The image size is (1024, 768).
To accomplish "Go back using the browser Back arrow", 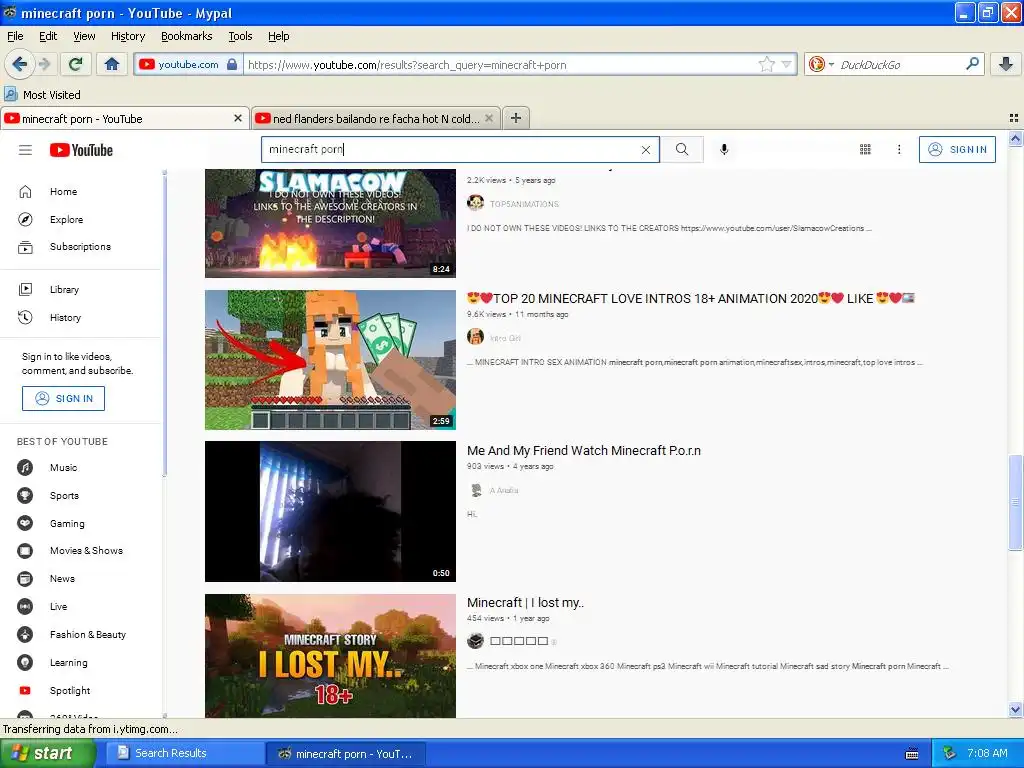I will tap(19, 64).
